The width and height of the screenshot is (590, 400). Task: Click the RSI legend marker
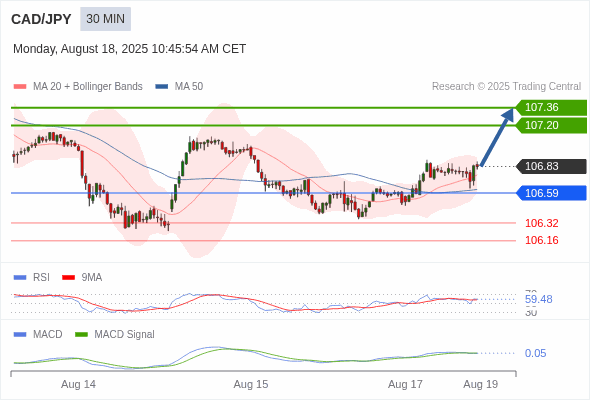[x=20, y=278]
